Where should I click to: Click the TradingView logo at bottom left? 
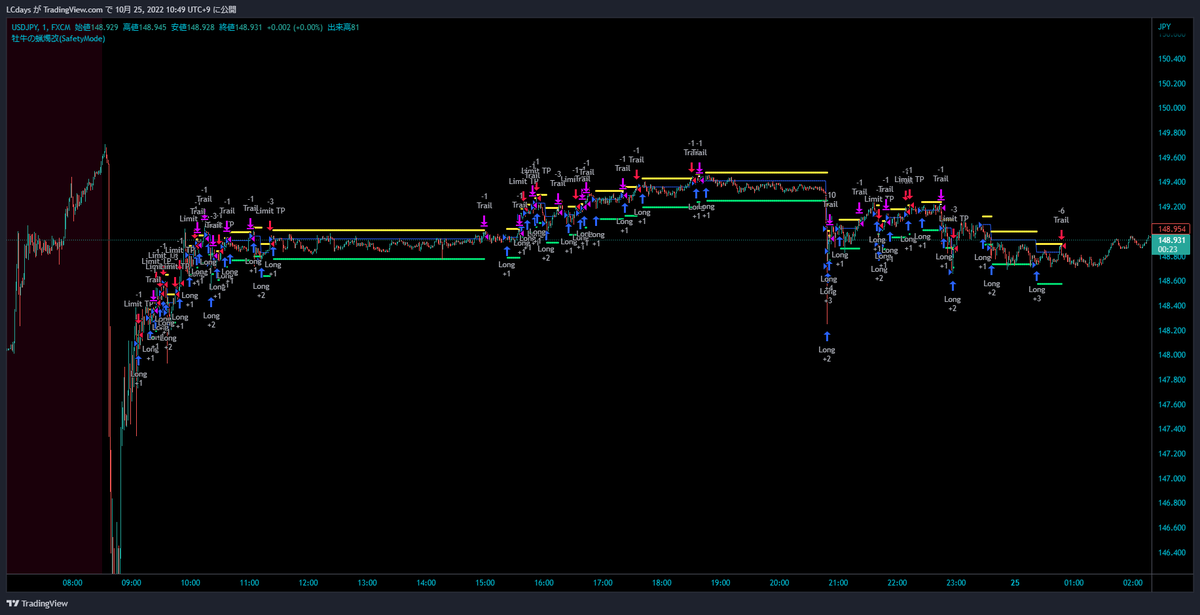[x=38, y=603]
